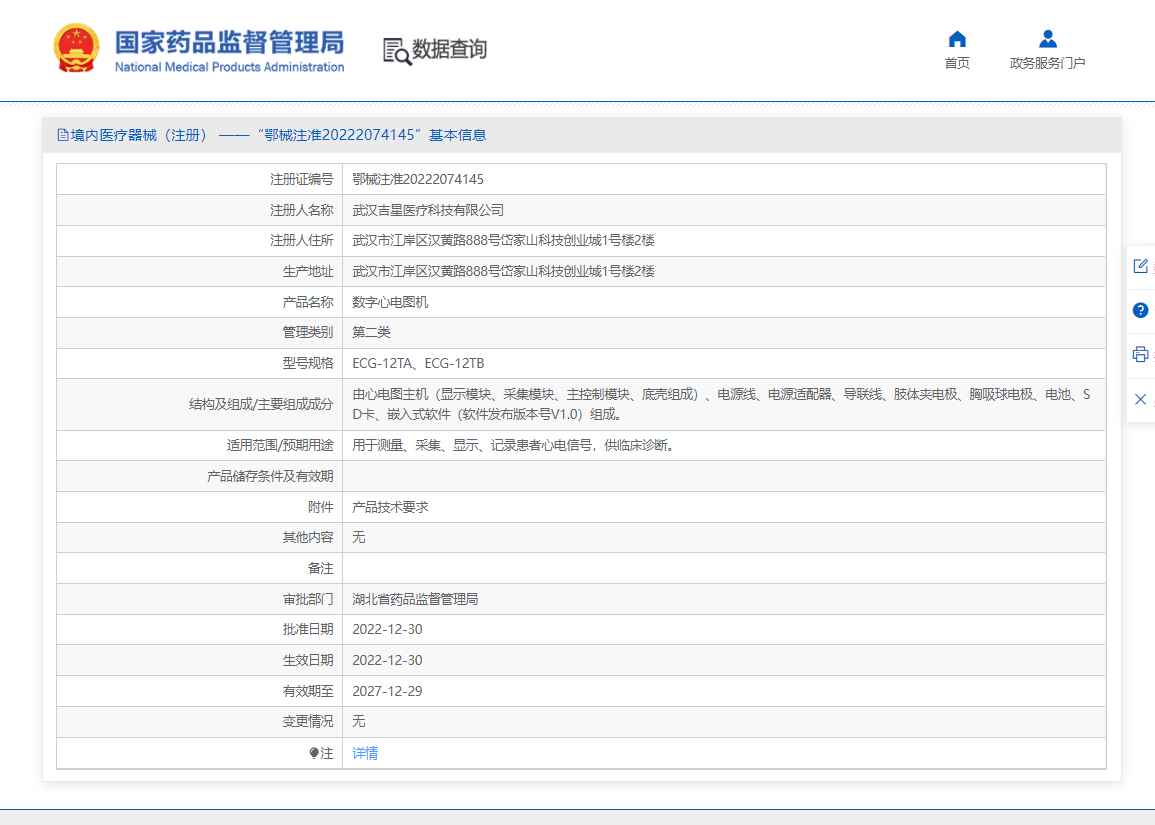Image resolution: width=1155 pixels, height=825 pixels.
Task: Open the 数据查询 search icon
Action: pos(397,51)
